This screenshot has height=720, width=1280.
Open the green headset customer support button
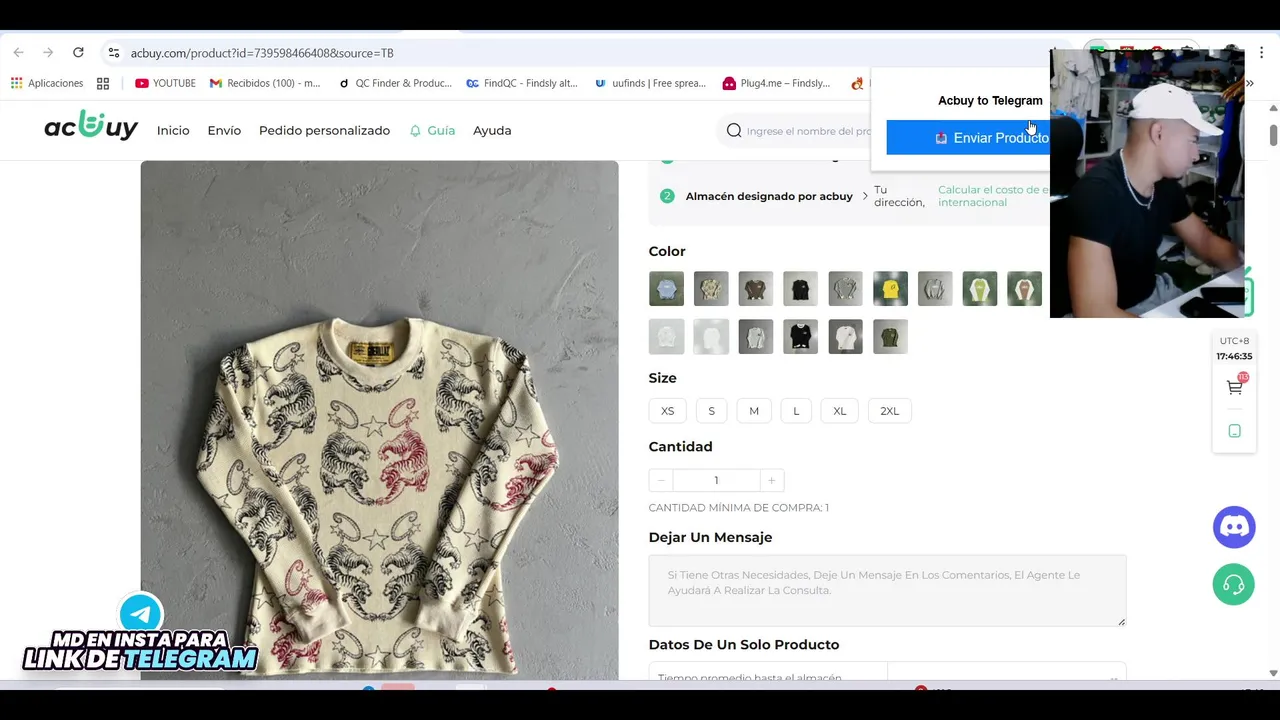(x=1234, y=585)
